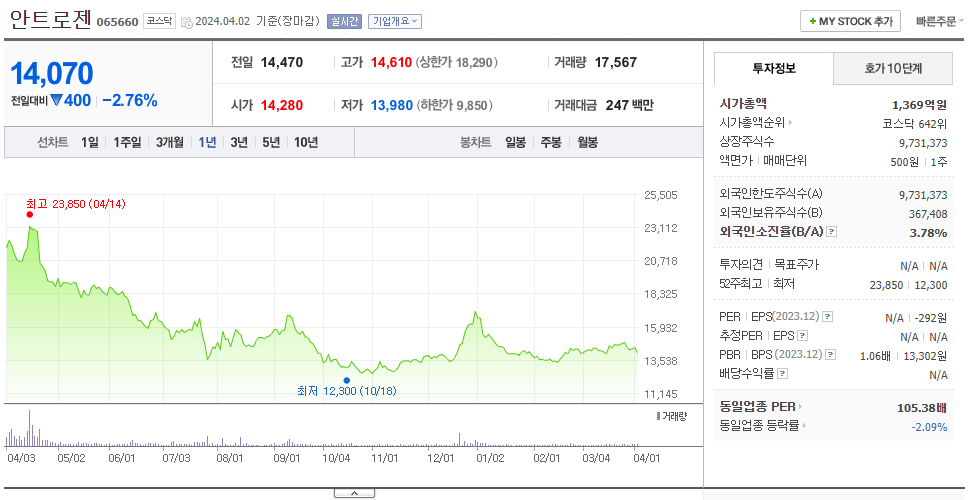Expand the 동일업종 등락률 arrow link

805,425
